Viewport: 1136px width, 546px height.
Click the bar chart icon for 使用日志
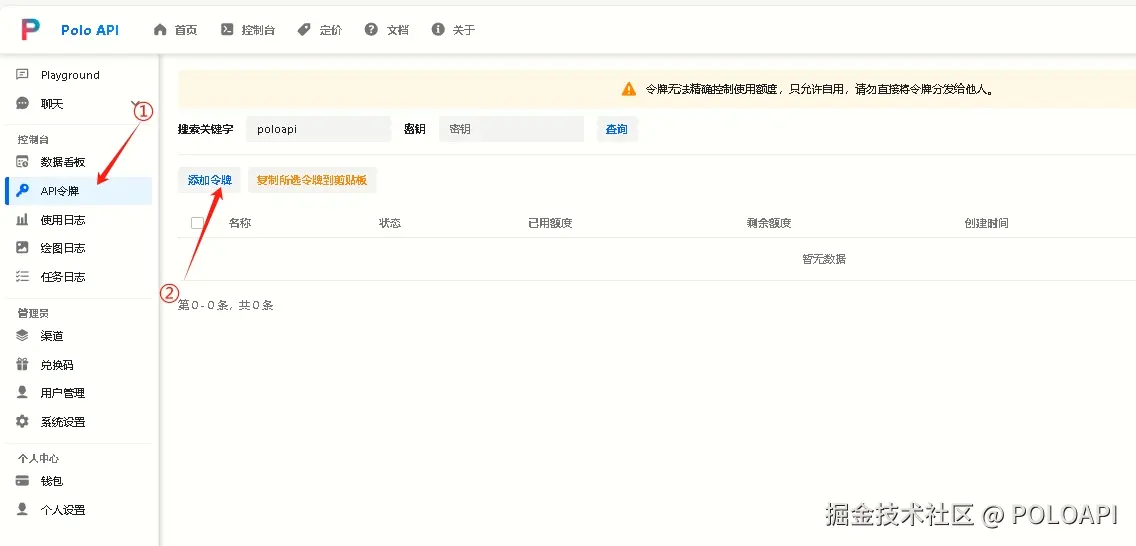[x=22, y=219]
